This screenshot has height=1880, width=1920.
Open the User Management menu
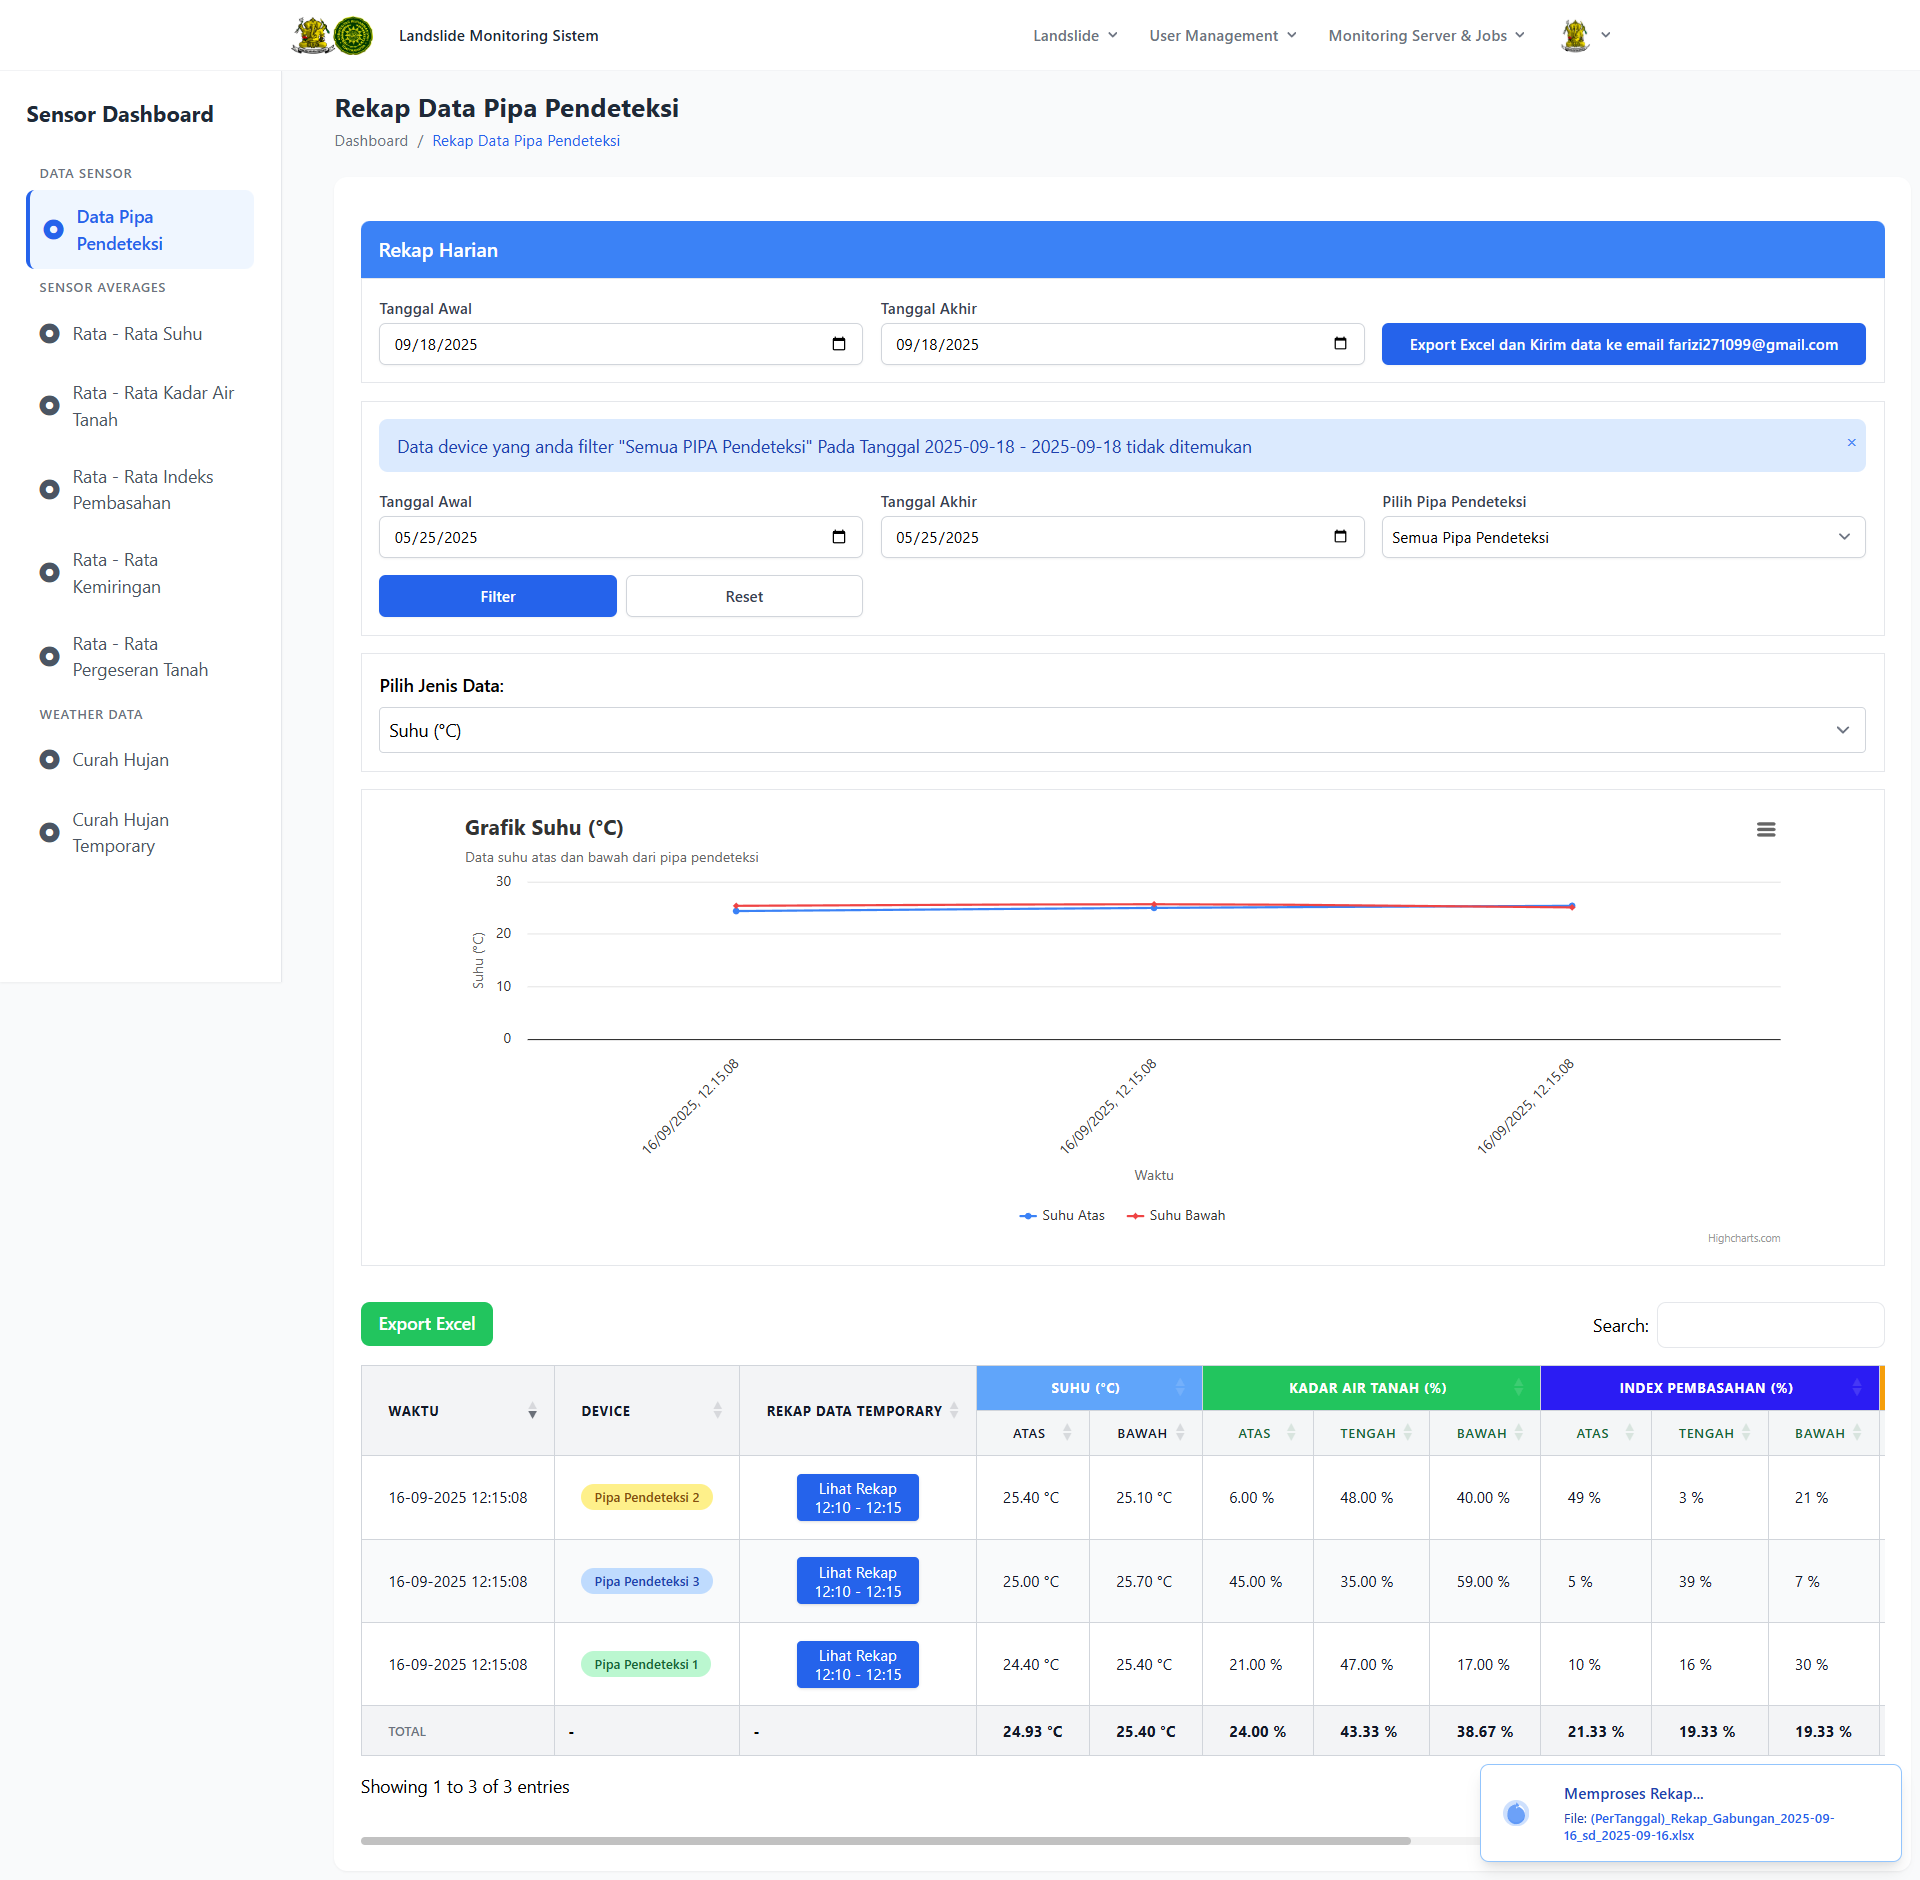point(1222,36)
